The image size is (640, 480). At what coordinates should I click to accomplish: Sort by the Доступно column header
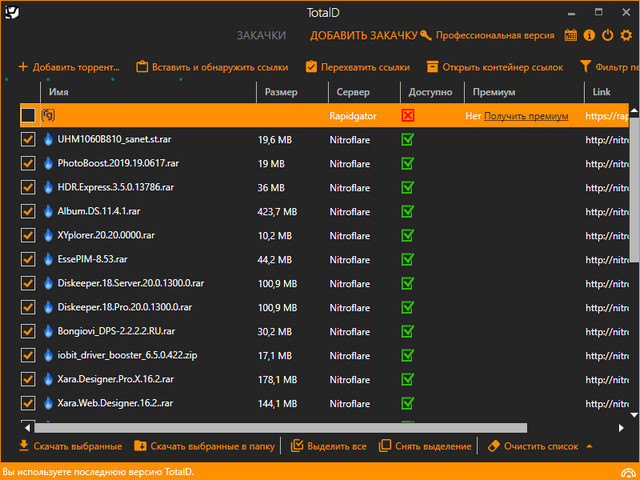point(432,92)
